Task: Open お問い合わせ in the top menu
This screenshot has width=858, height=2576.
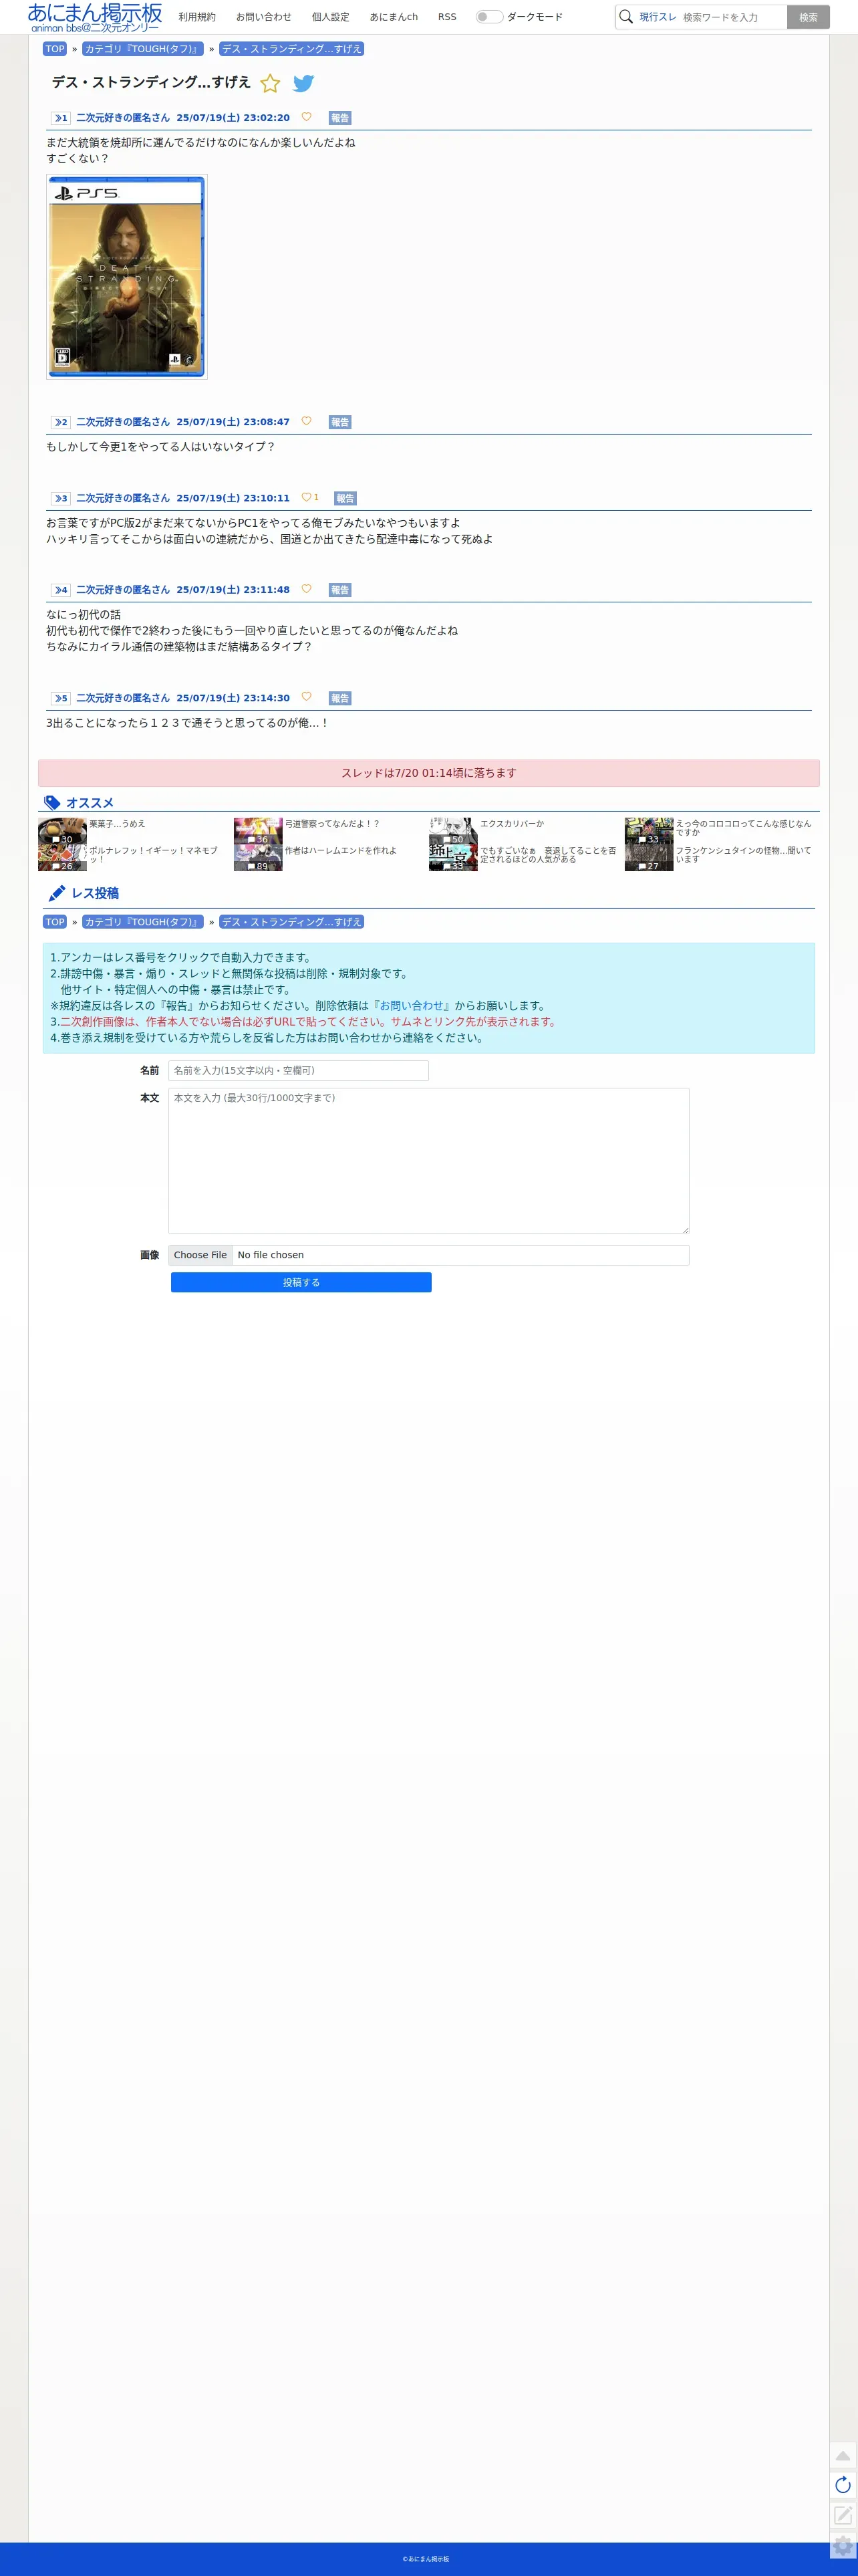Action: tap(264, 17)
